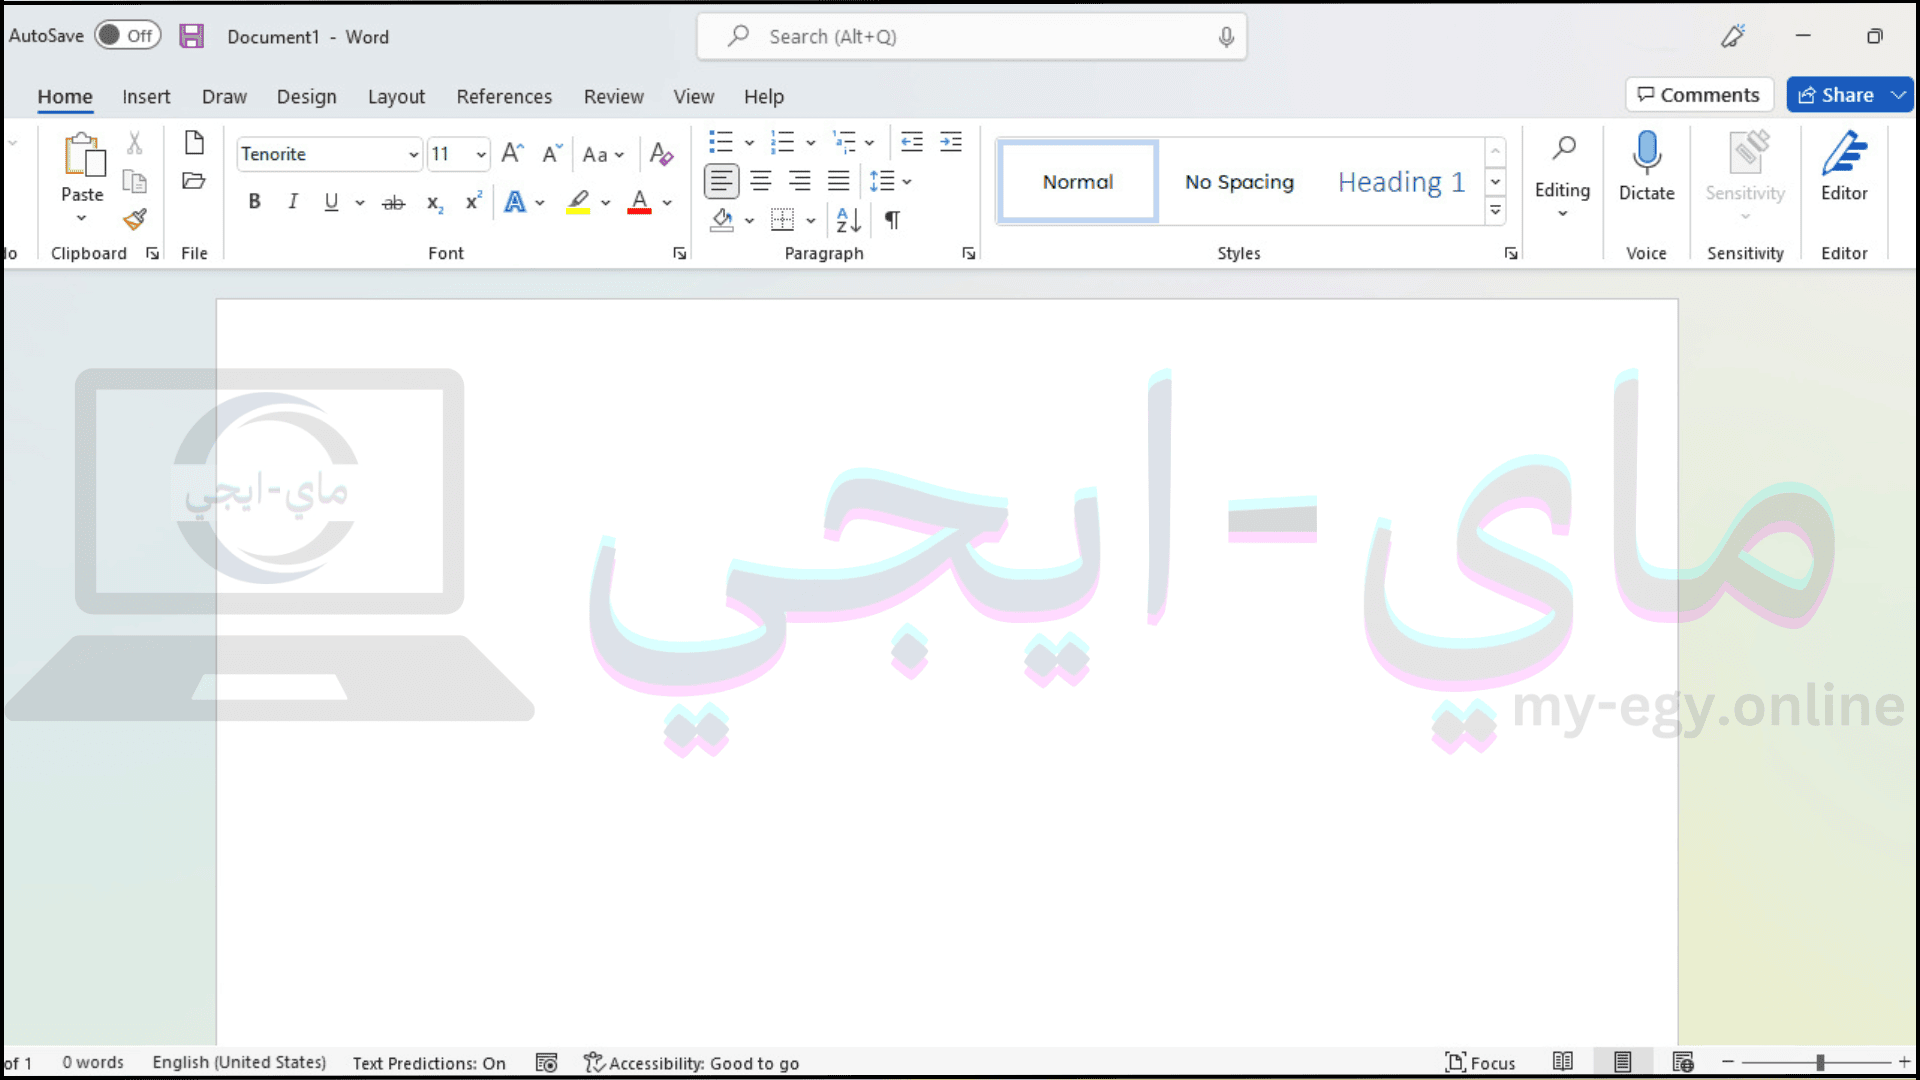
Task: Click in the Search box
Action: pyautogui.click(x=971, y=36)
